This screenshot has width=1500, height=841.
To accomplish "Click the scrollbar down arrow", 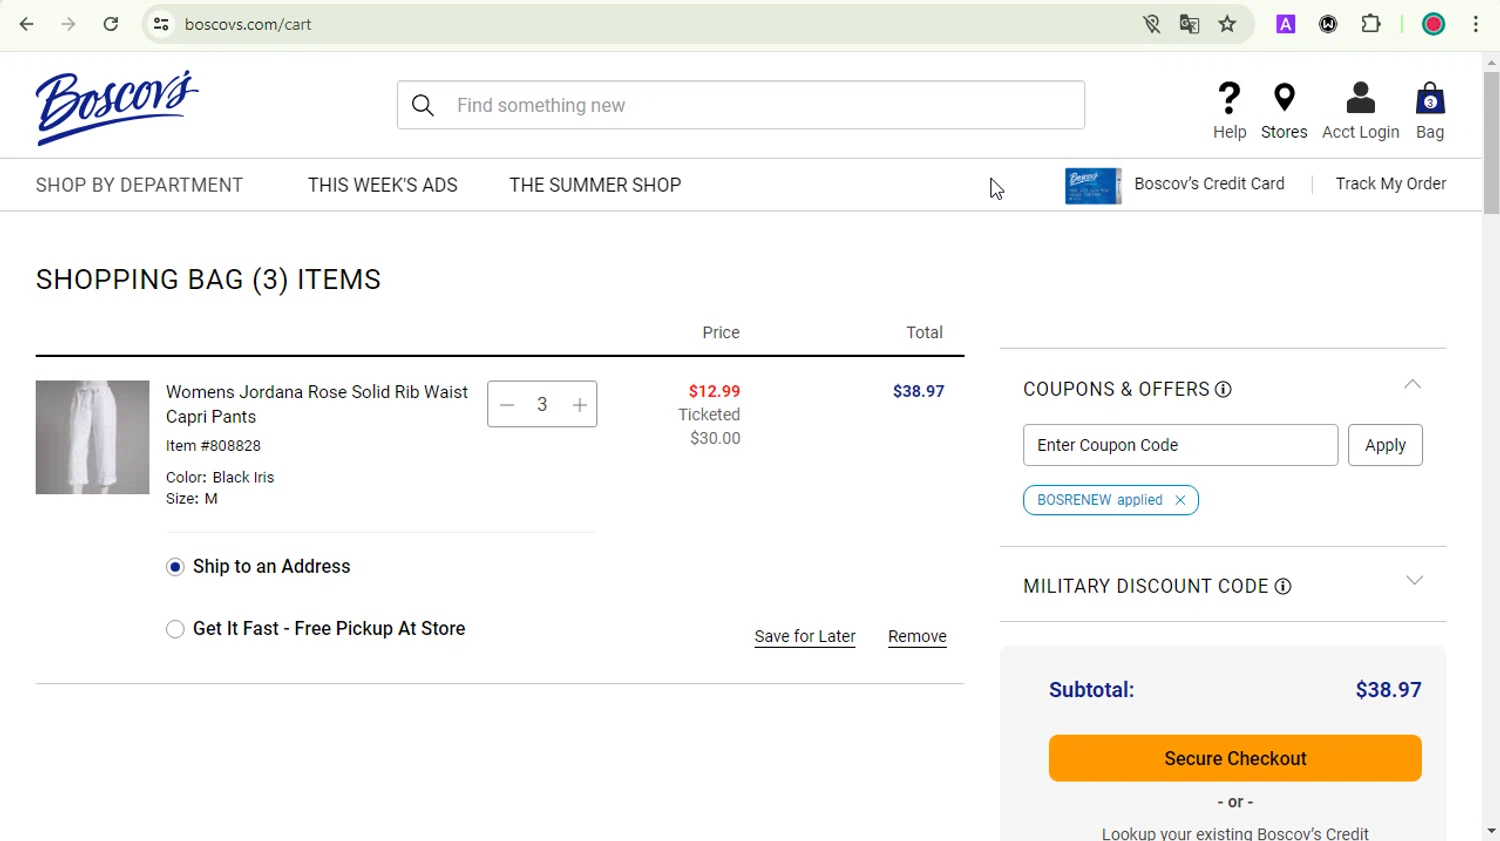I will (x=1491, y=831).
